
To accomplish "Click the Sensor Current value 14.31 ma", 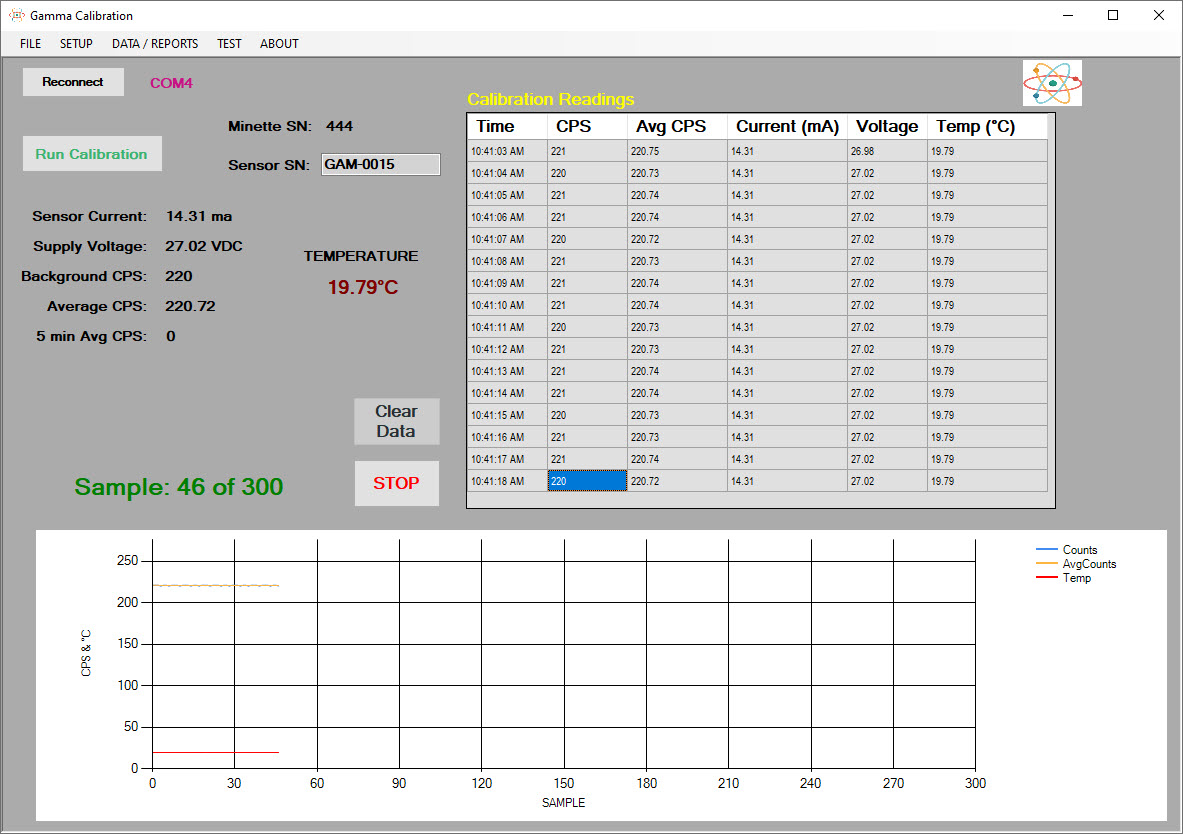I will [x=199, y=217].
